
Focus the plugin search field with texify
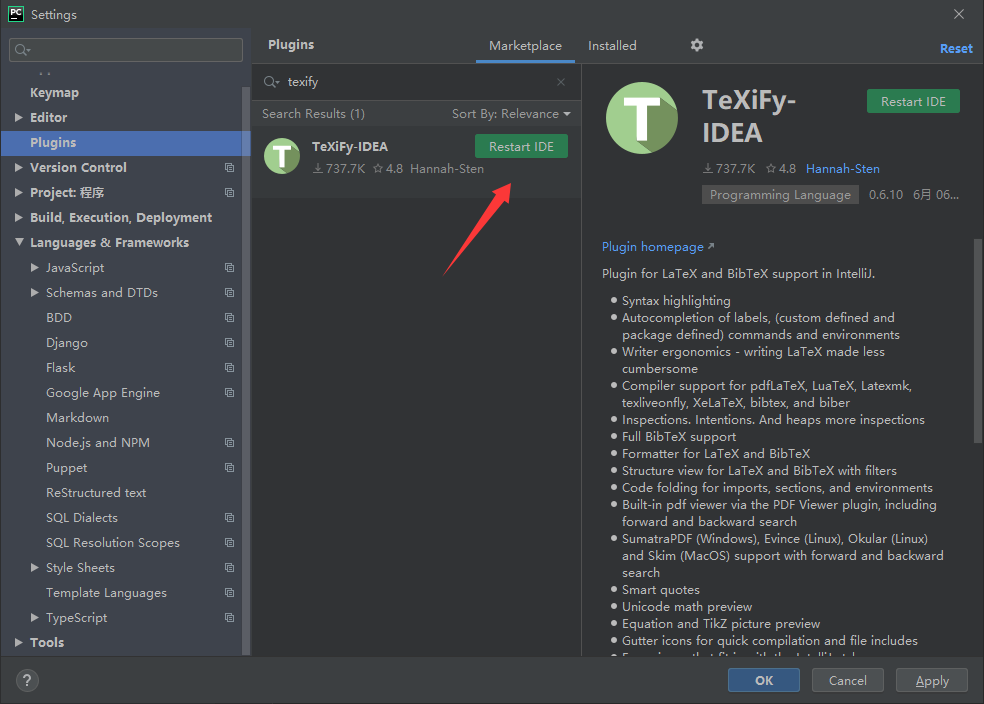point(417,82)
